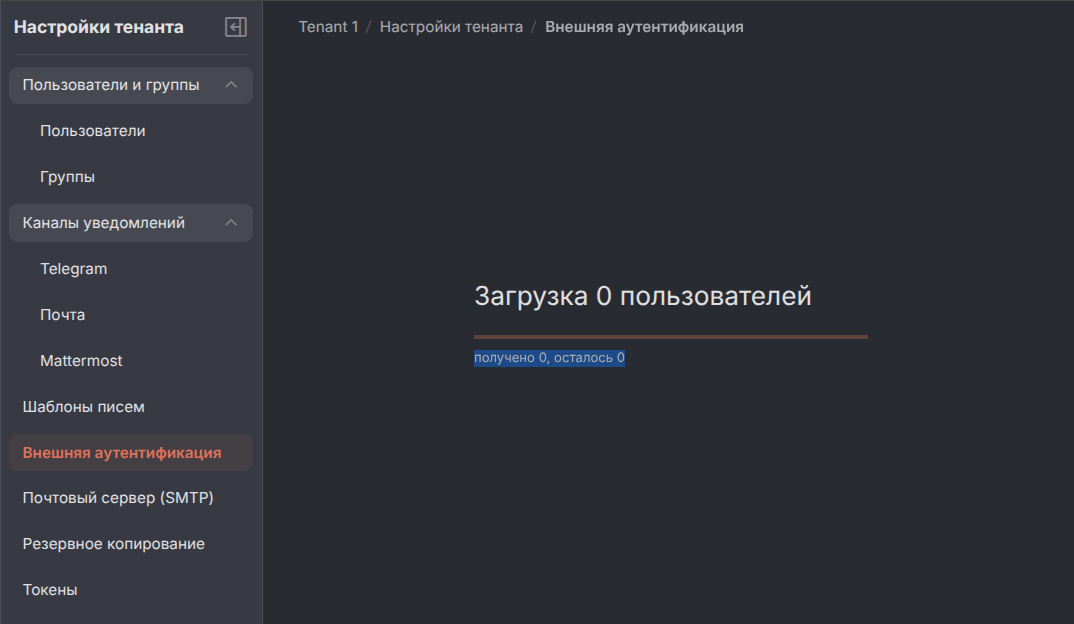Open the Пользователи page in sidebar
Image resolution: width=1074 pixels, height=624 pixels.
93,131
